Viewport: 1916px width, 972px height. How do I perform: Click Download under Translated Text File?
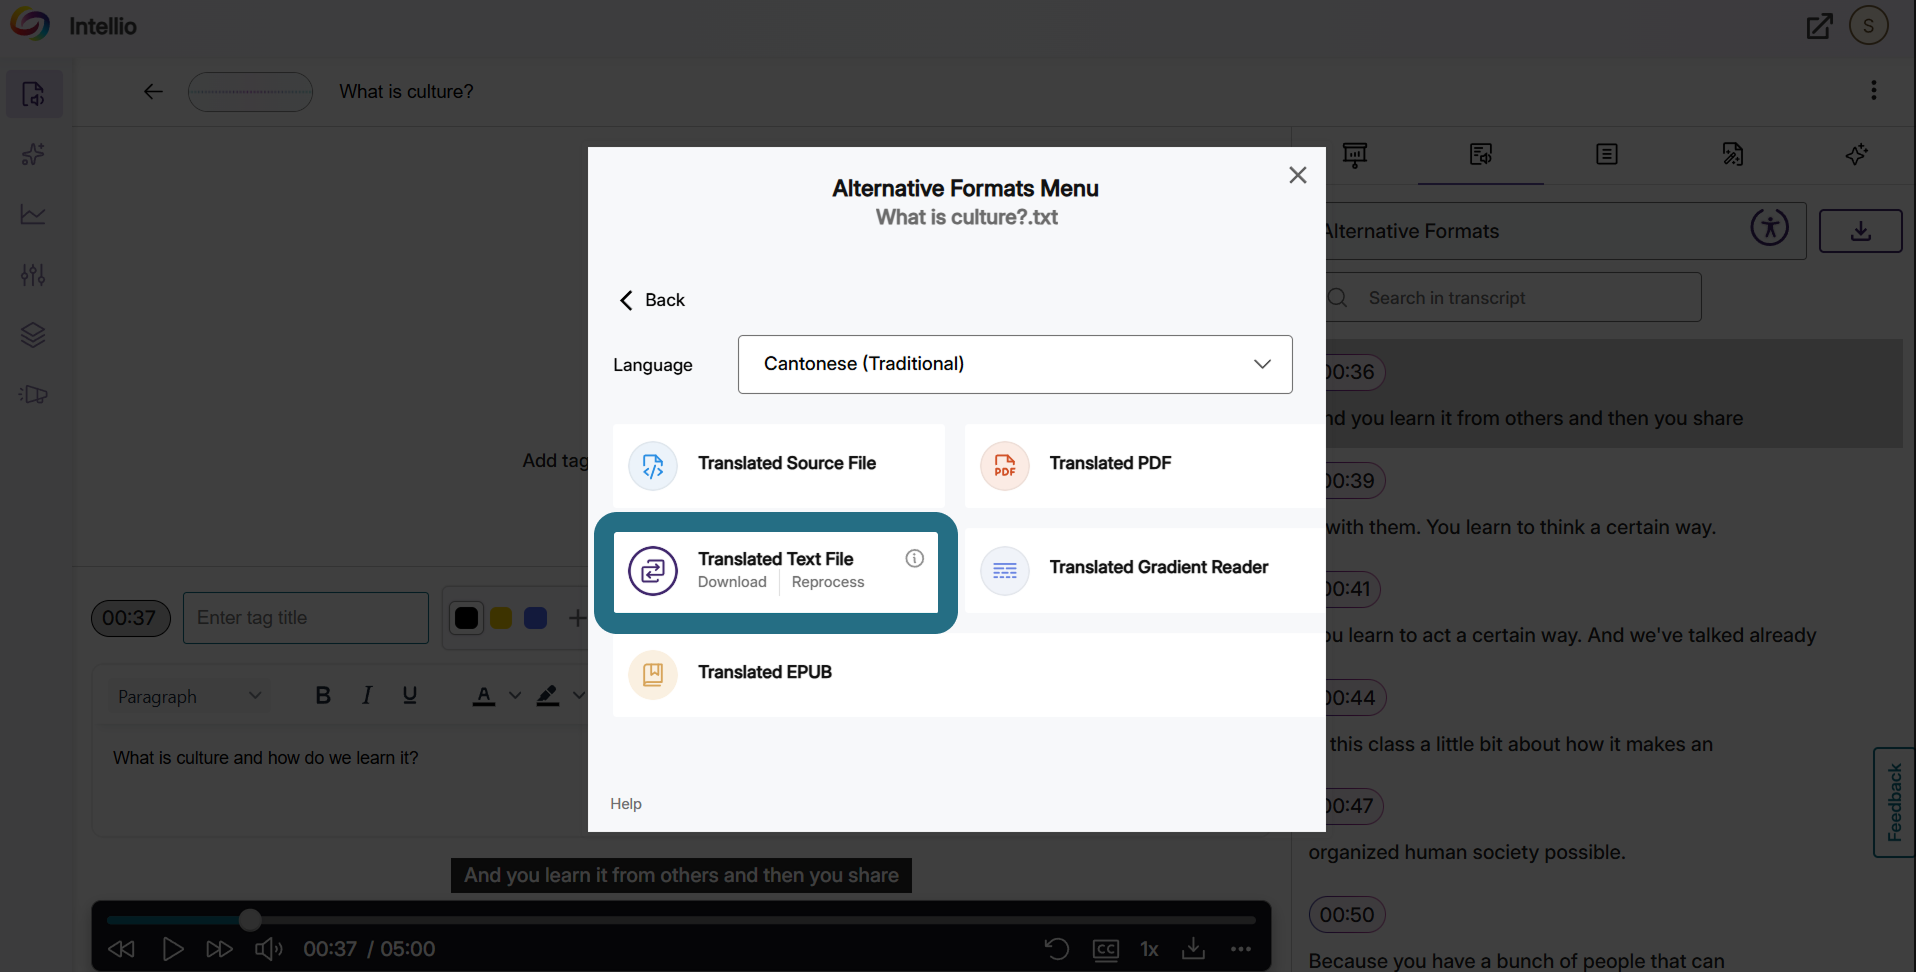pos(732,582)
